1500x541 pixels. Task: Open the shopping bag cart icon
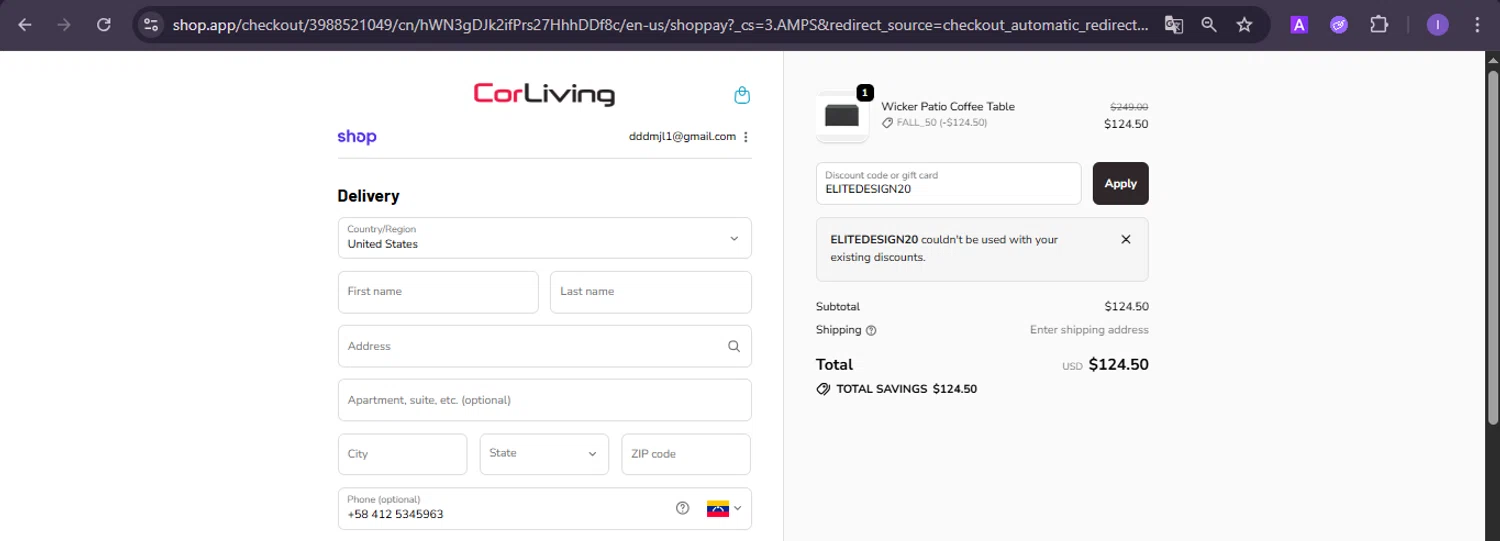coord(742,95)
